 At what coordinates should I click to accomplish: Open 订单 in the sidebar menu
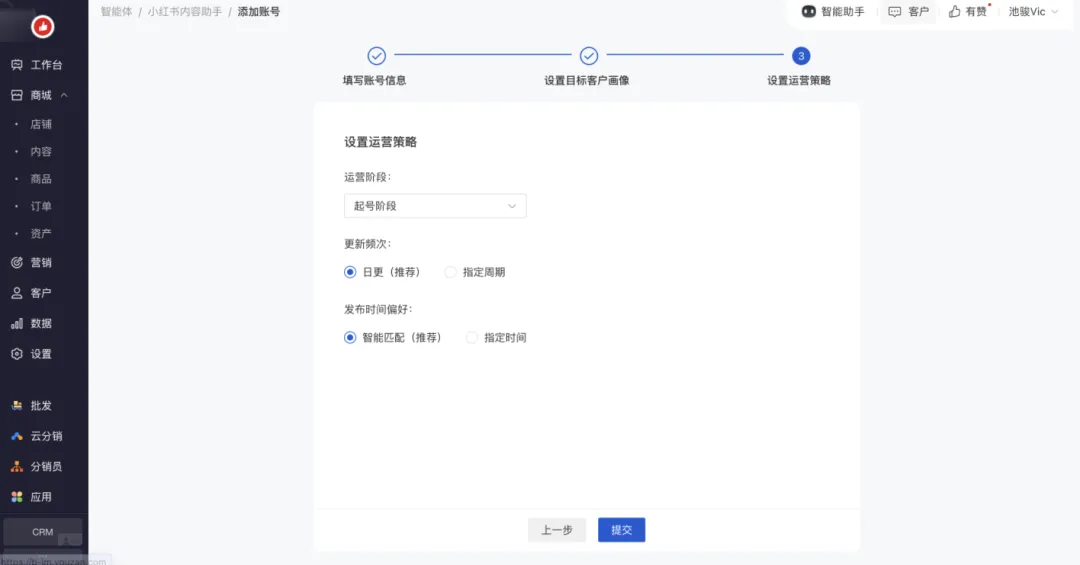pyautogui.click(x=41, y=206)
